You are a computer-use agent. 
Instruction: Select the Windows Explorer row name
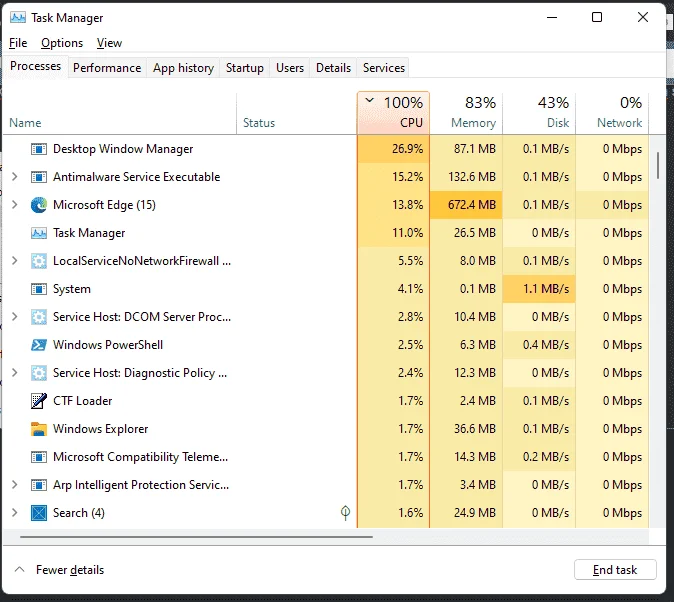pos(101,429)
